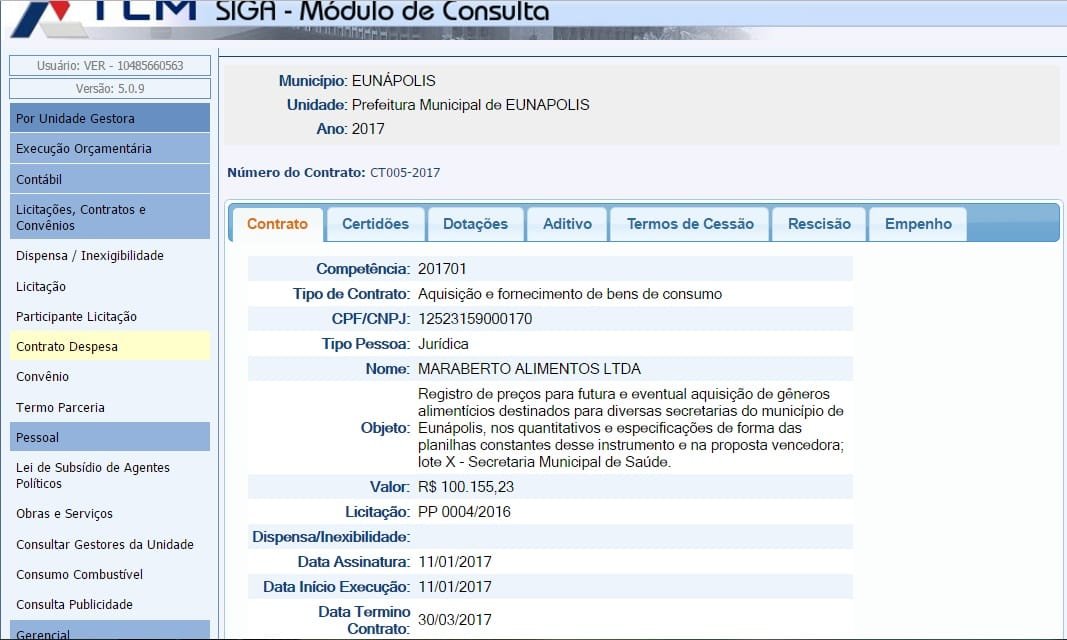The image size is (1067, 640).
Task: Open the Termos de Cessão tab
Action: tap(689, 224)
